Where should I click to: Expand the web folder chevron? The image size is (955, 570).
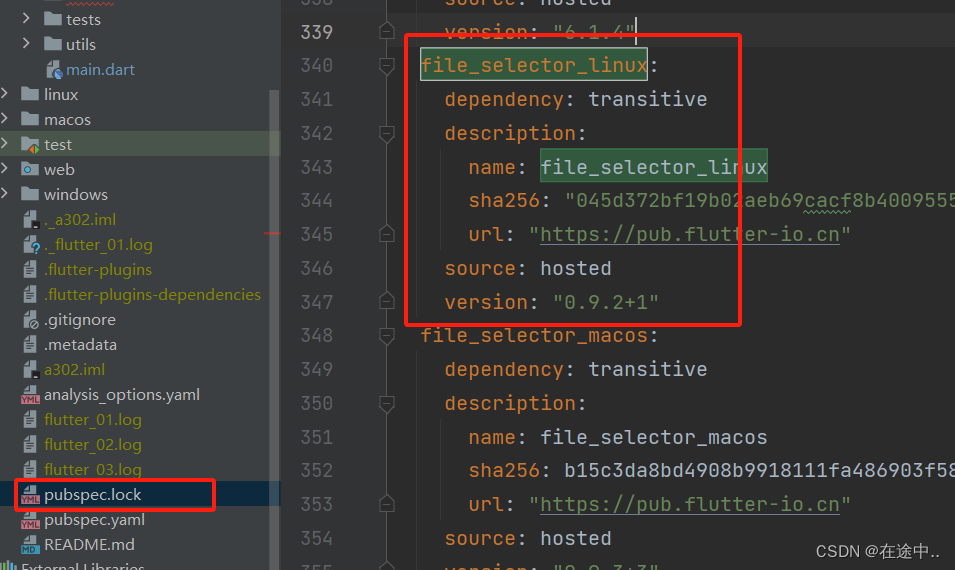pyautogui.click(x=4, y=168)
